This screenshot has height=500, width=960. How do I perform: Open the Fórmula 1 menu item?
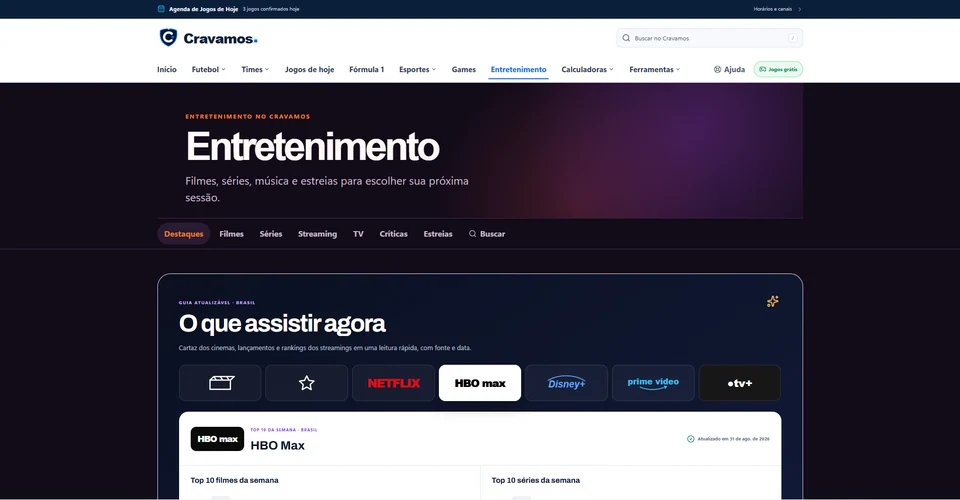coord(367,69)
